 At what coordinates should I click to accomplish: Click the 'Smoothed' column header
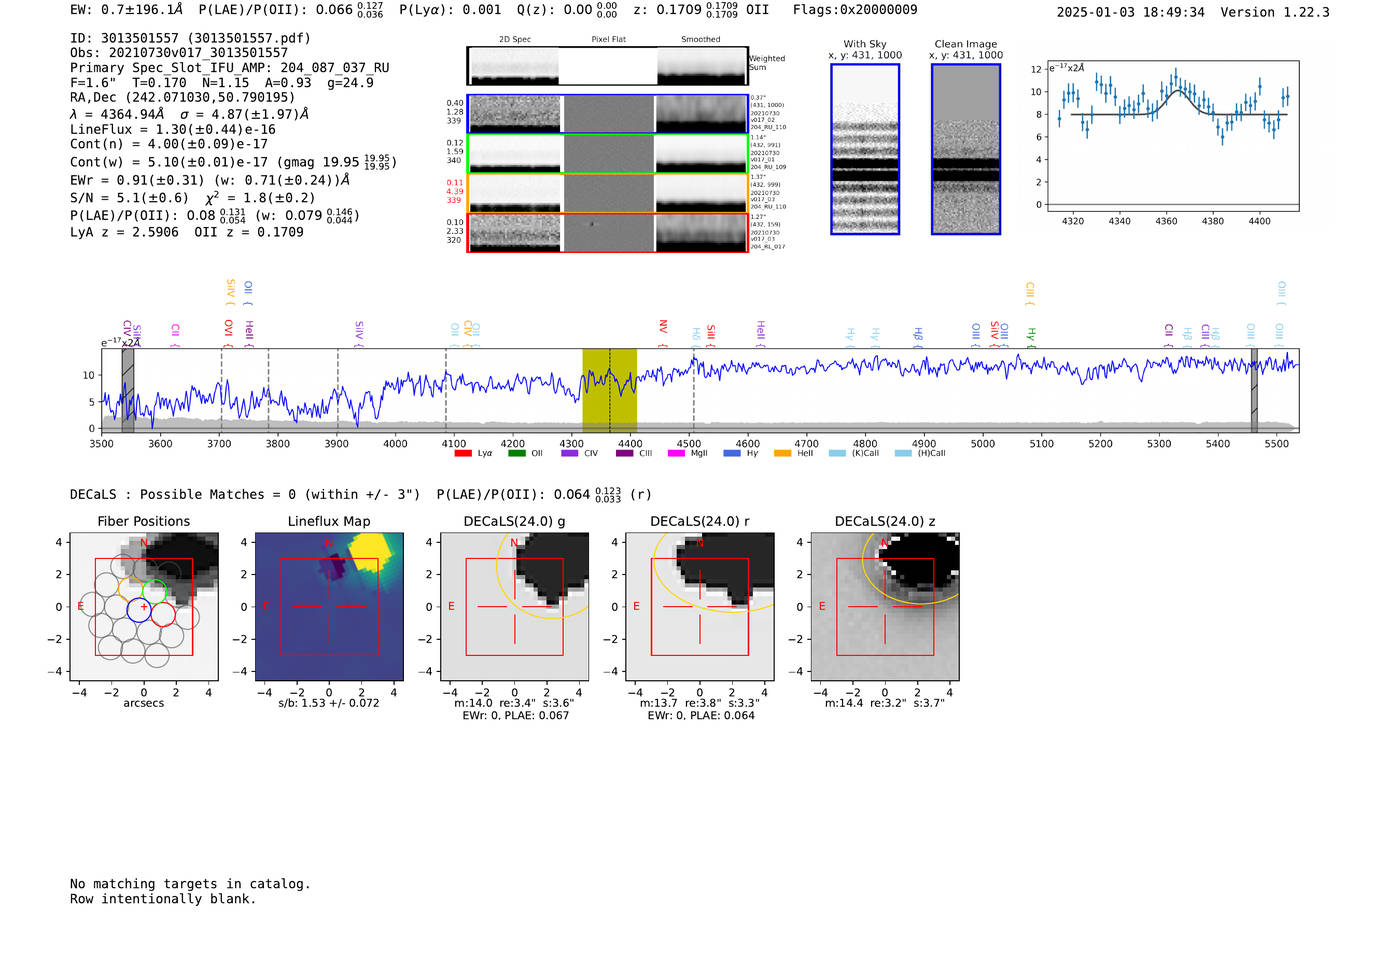coord(701,40)
